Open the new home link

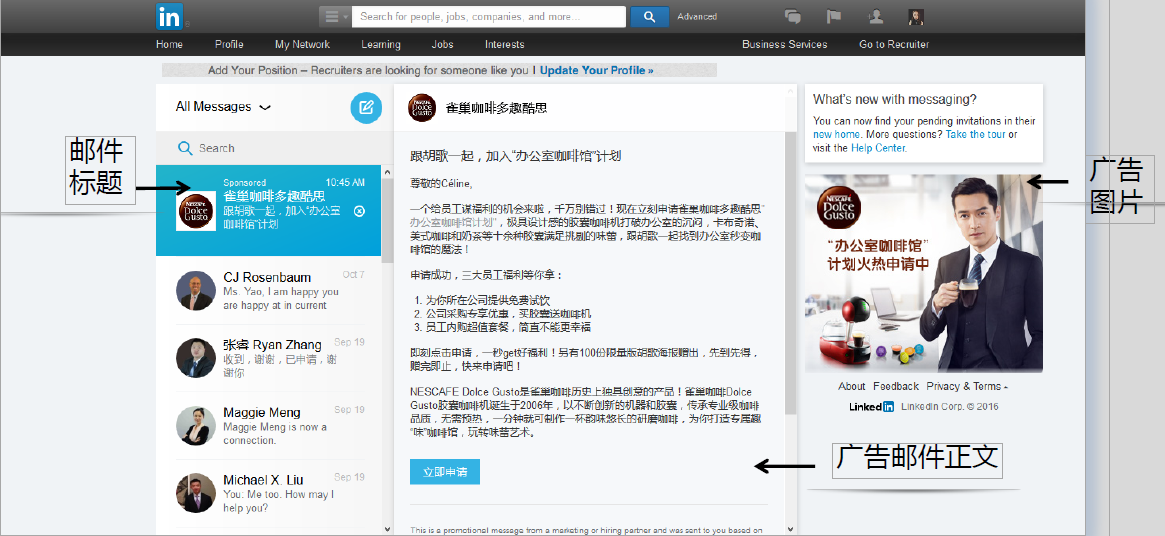pos(837,135)
